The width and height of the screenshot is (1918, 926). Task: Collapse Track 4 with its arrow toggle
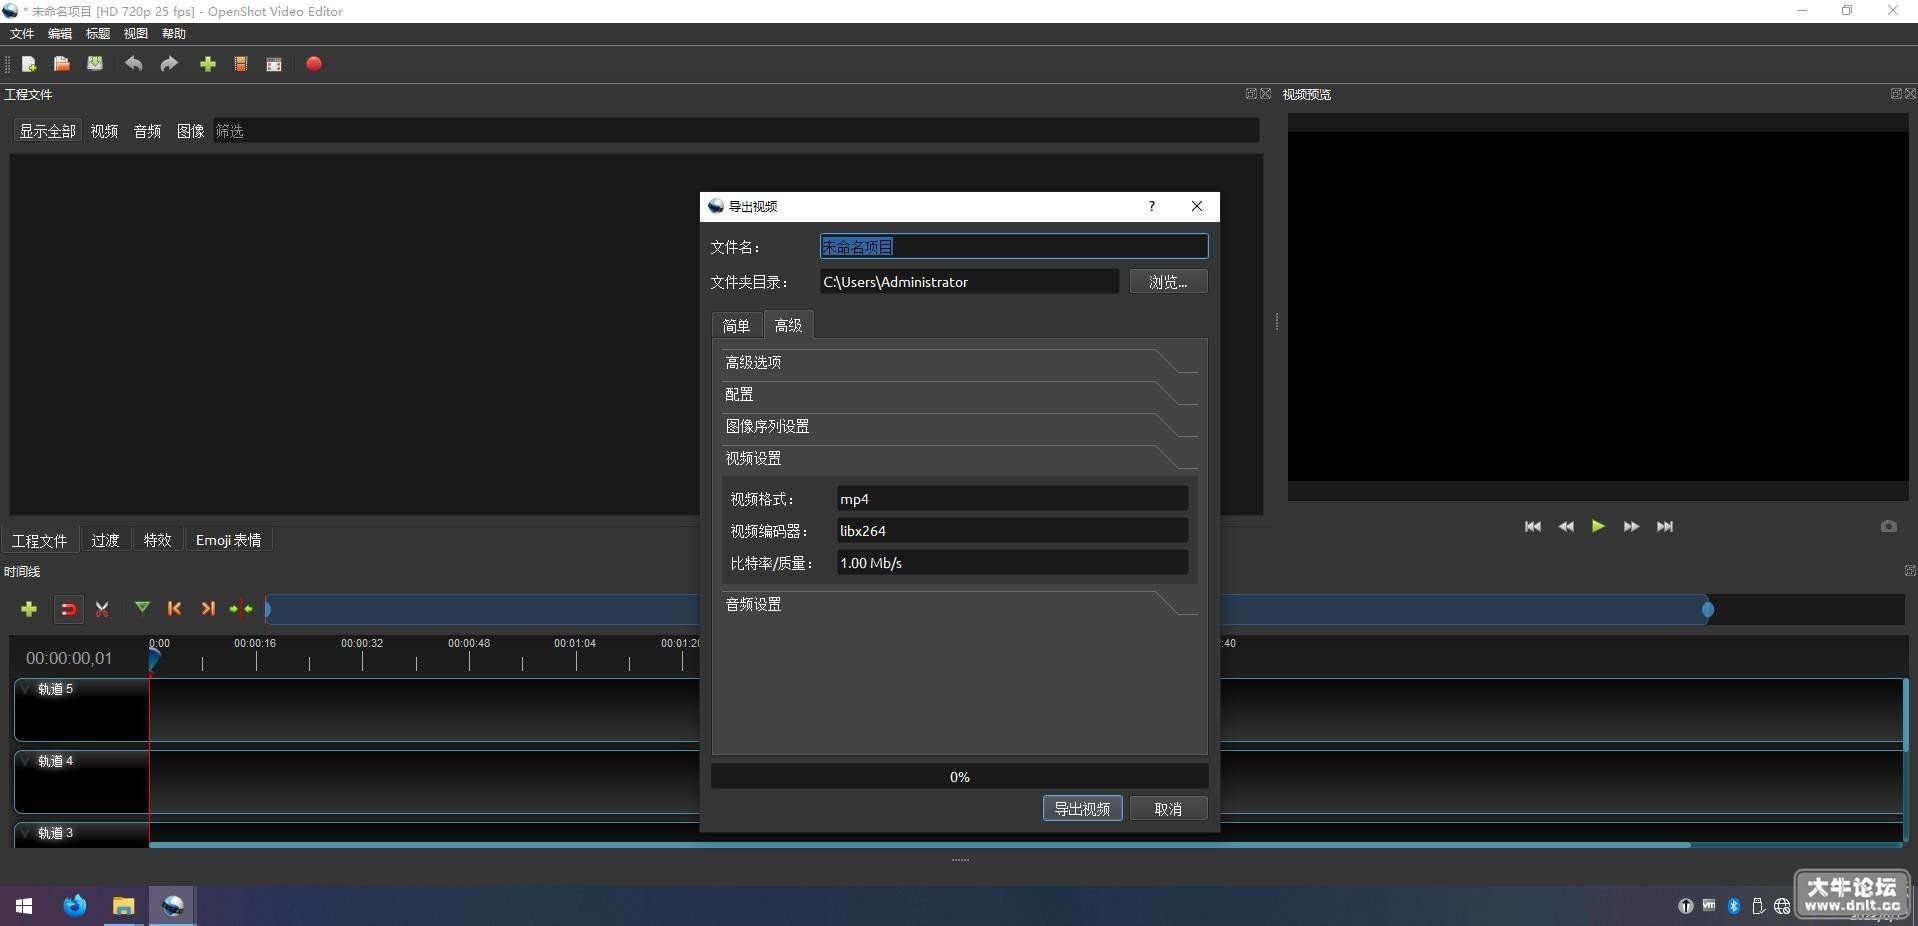[x=26, y=760]
